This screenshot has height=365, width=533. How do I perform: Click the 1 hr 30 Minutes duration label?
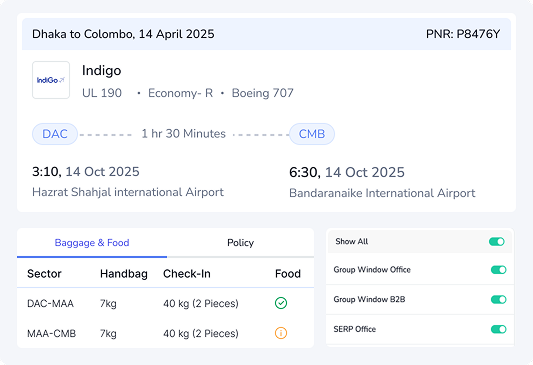tap(184, 134)
